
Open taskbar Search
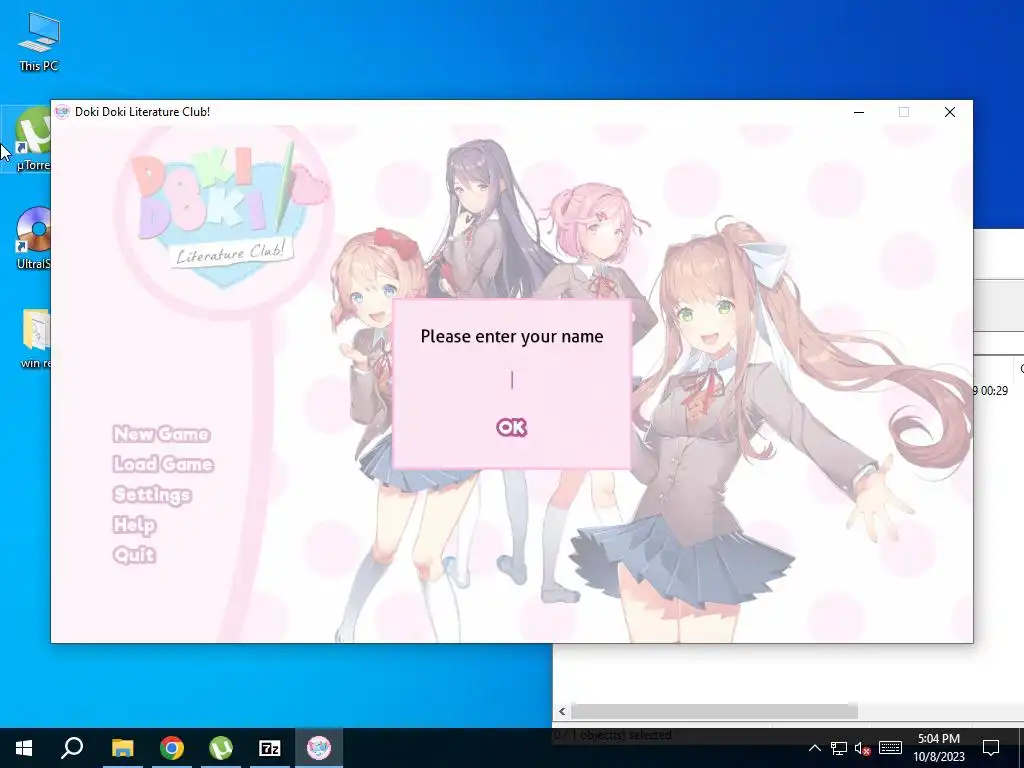72,748
